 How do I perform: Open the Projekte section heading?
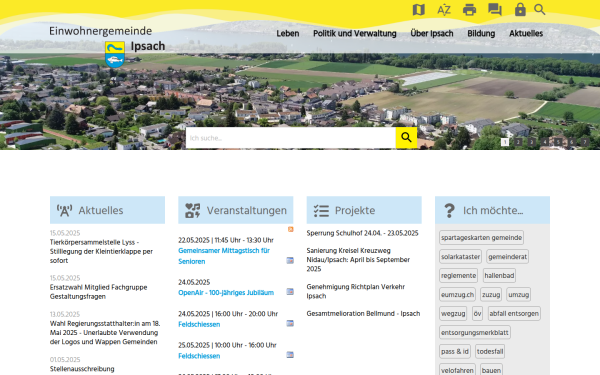click(355, 210)
